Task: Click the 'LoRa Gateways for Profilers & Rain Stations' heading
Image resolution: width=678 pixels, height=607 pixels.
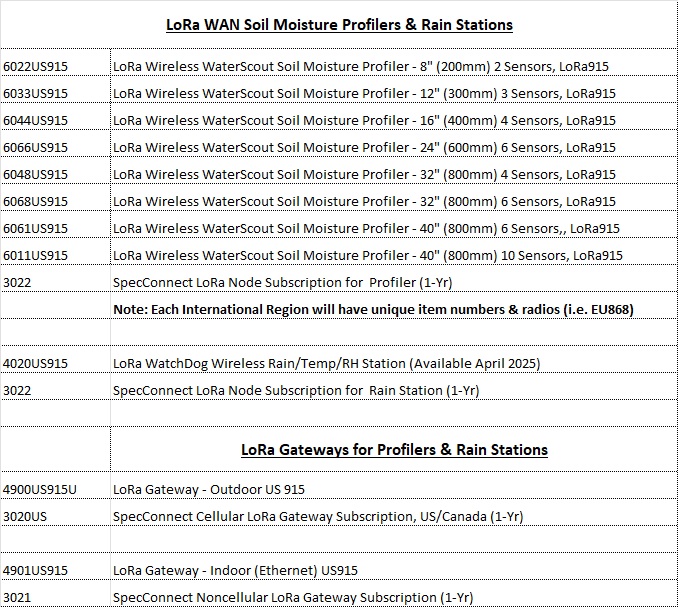Action: 394,450
